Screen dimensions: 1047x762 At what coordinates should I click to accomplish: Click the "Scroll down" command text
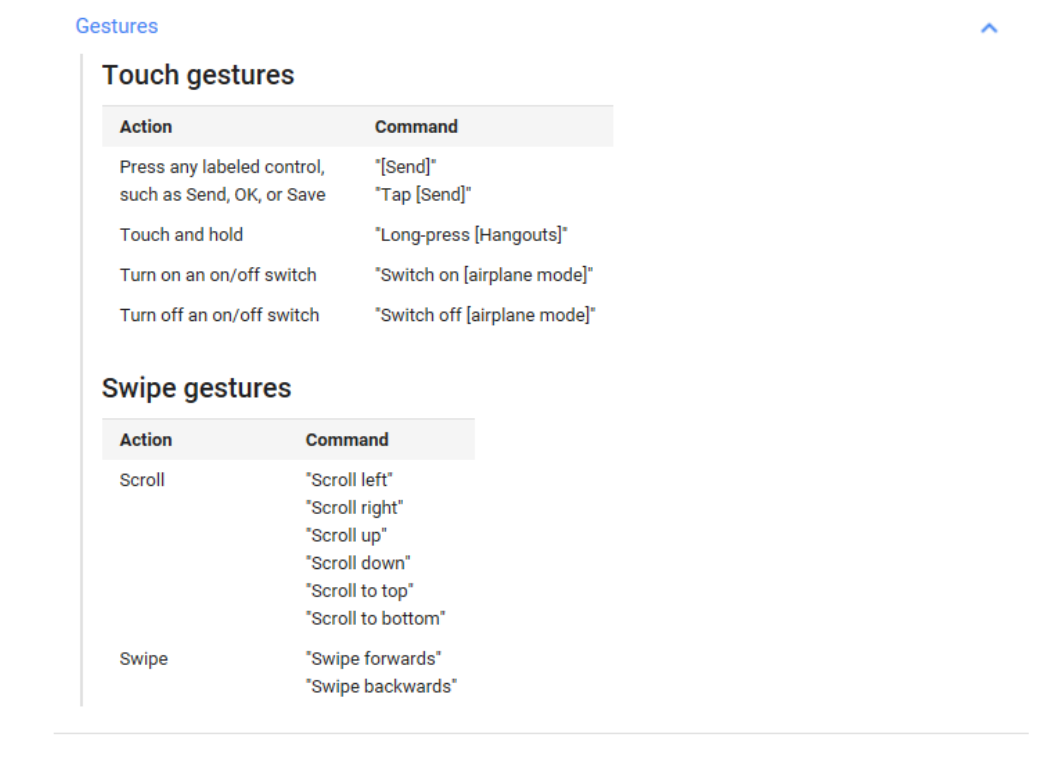click(x=358, y=563)
